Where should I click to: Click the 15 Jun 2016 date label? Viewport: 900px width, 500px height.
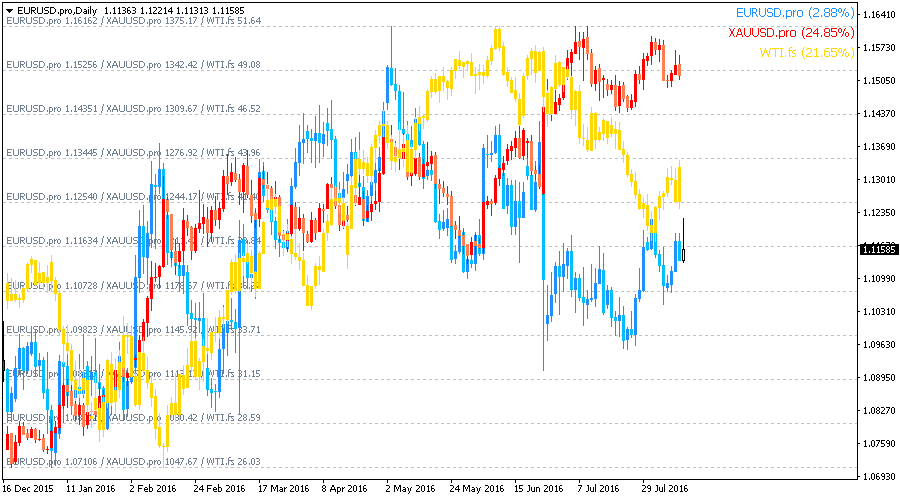click(x=539, y=489)
